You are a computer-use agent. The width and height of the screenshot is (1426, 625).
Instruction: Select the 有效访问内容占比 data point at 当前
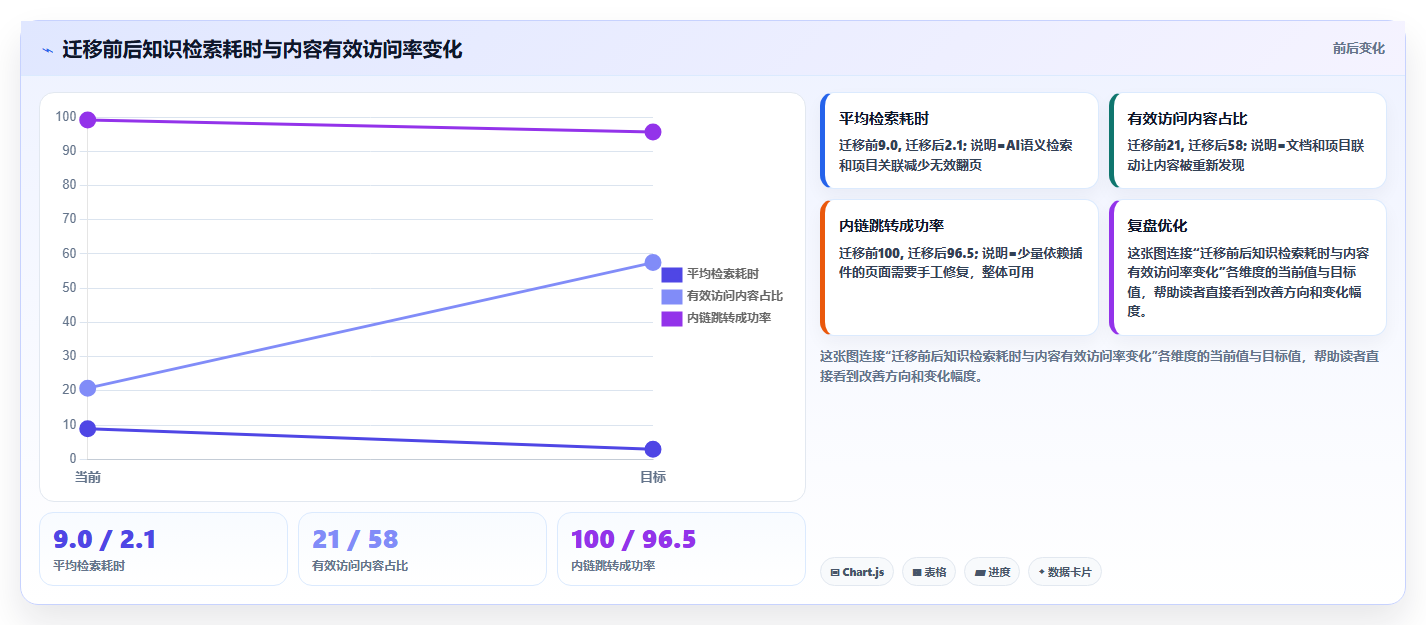[88, 388]
